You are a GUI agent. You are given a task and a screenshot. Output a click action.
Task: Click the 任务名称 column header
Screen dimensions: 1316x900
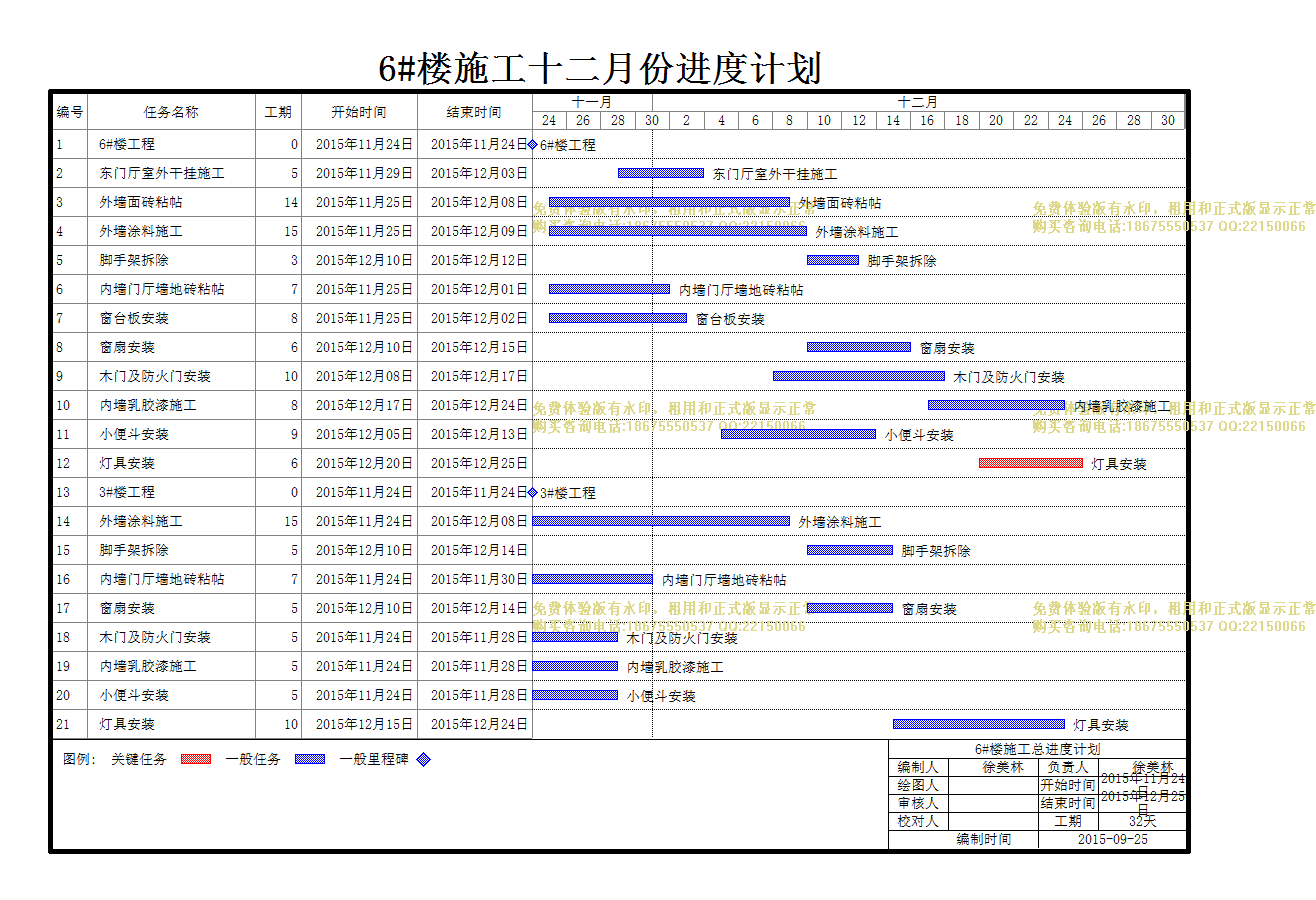point(171,112)
